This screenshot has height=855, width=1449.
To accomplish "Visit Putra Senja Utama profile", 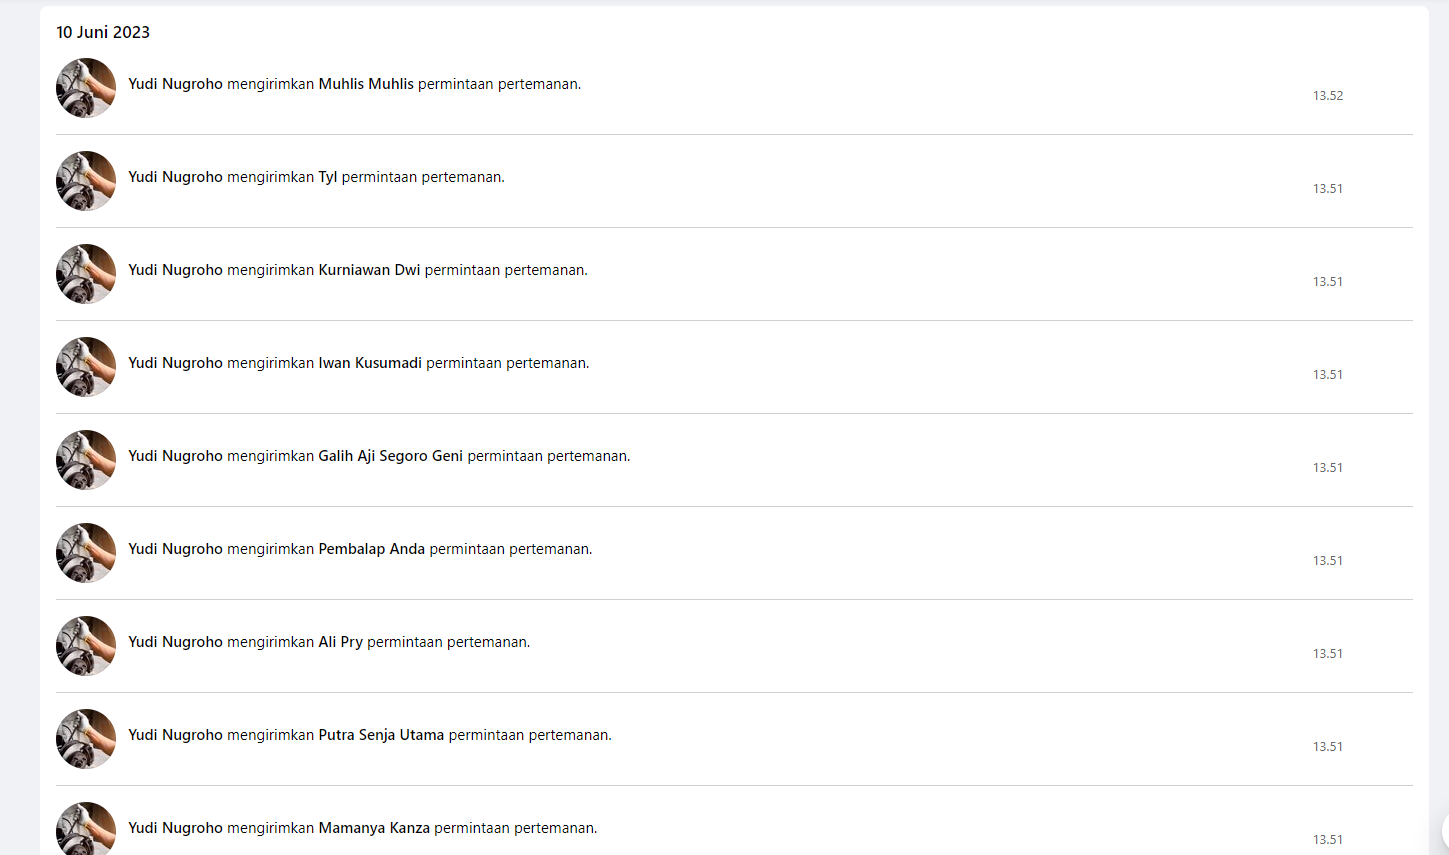I will (x=381, y=735).
